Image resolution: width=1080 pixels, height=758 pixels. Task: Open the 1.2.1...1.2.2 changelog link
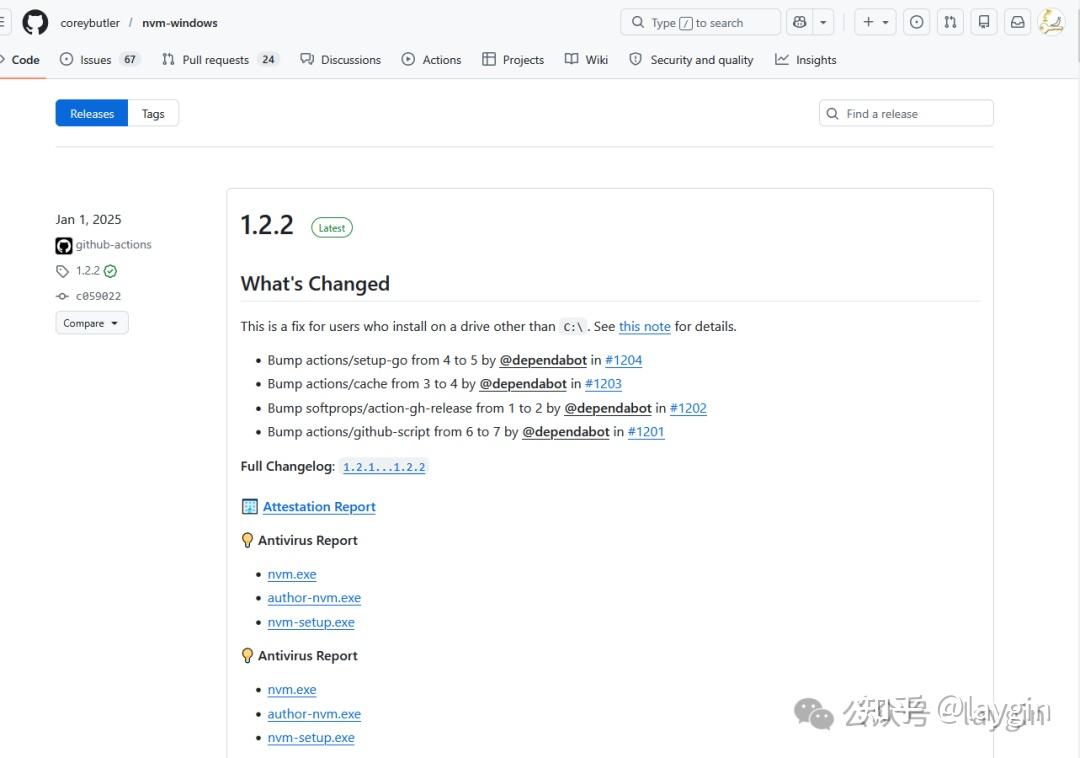(384, 467)
